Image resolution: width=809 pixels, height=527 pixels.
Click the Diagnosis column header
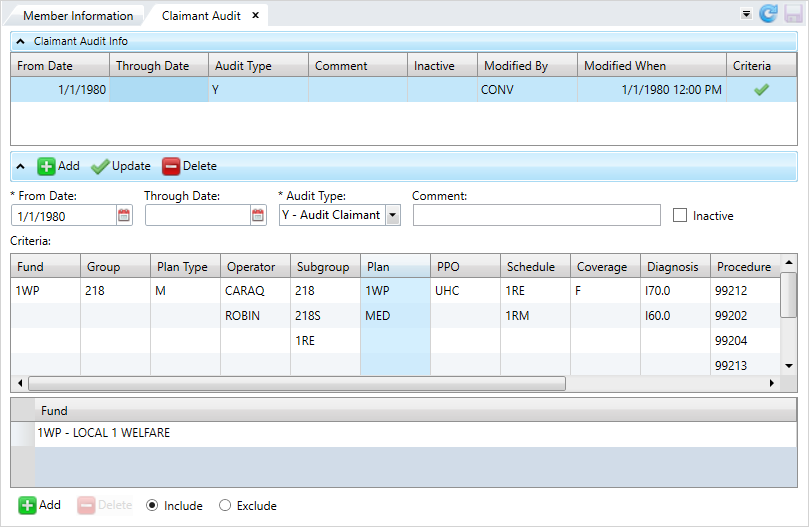tap(676, 267)
